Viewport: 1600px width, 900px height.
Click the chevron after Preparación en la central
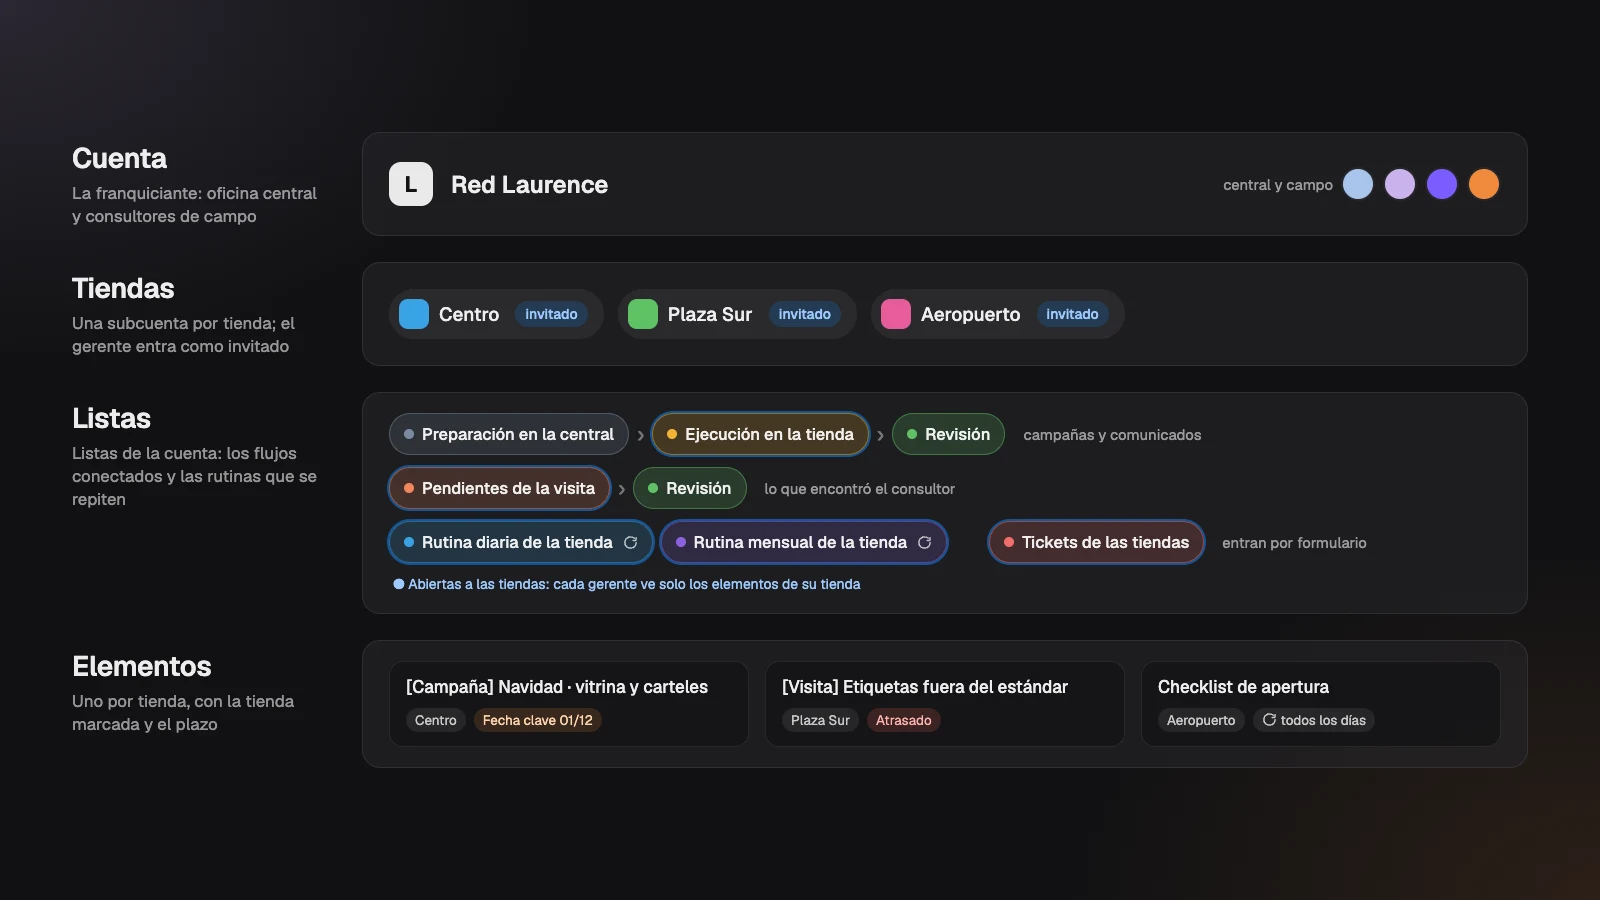(641, 435)
